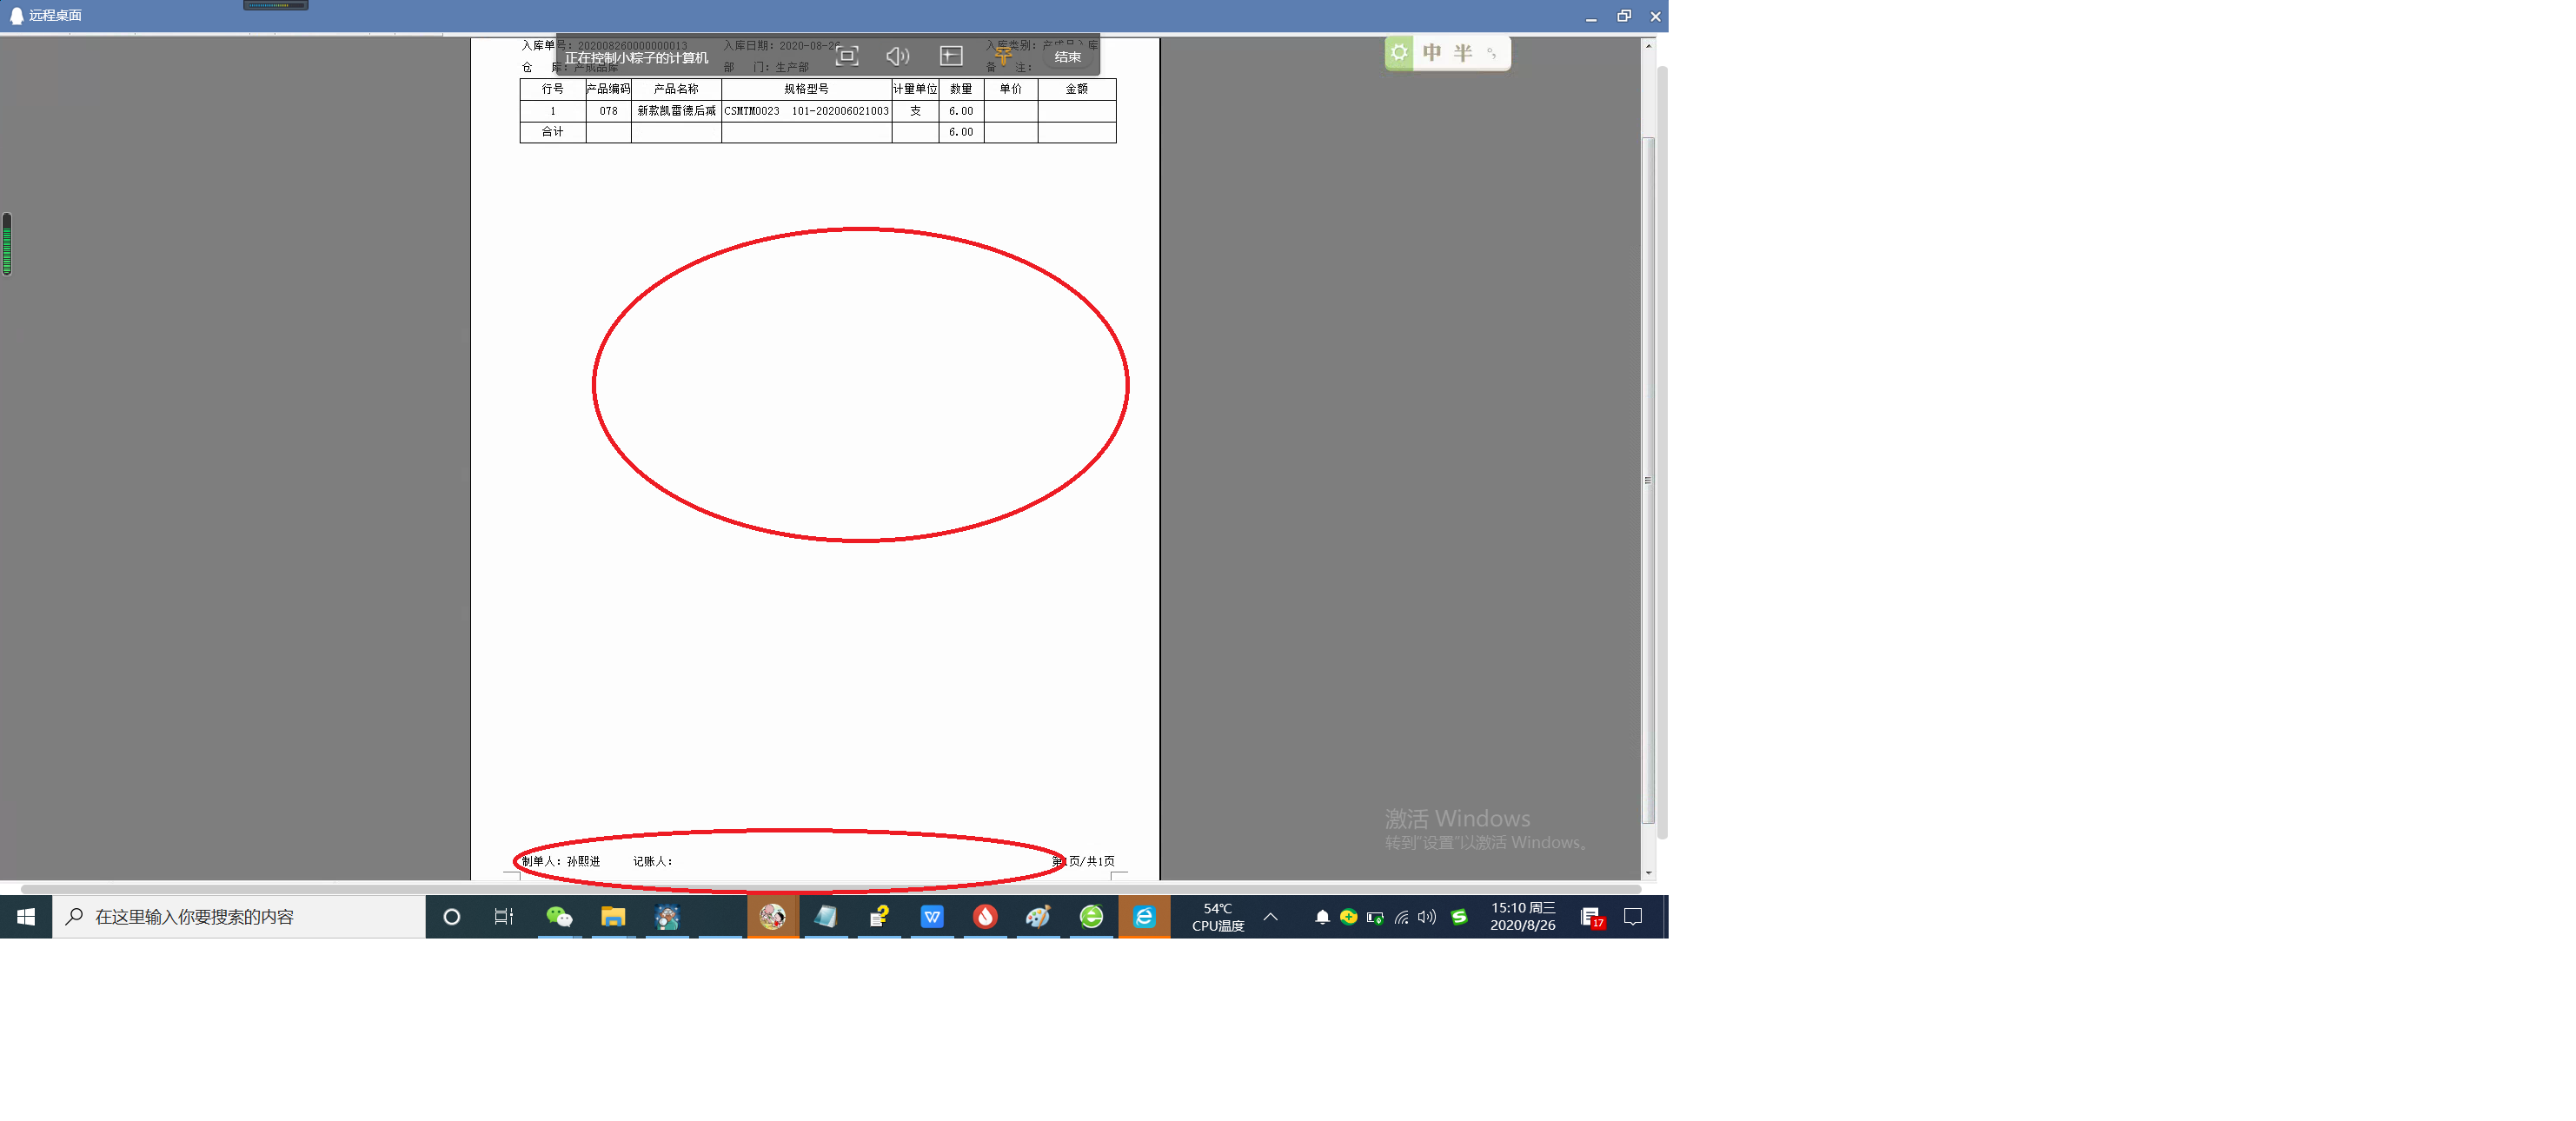This screenshot has width=2576, height=1121.
Task: Click the 合计 total row label
Action: coord(552,132)
